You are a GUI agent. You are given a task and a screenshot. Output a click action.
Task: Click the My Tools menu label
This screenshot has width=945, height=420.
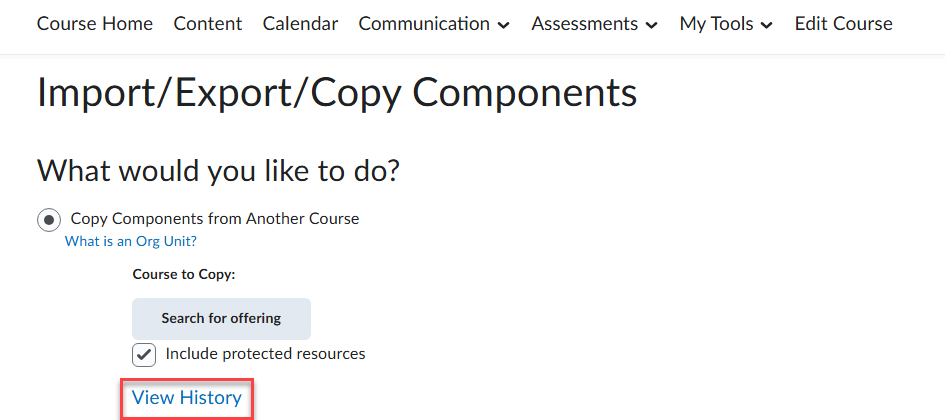point(716,24)
